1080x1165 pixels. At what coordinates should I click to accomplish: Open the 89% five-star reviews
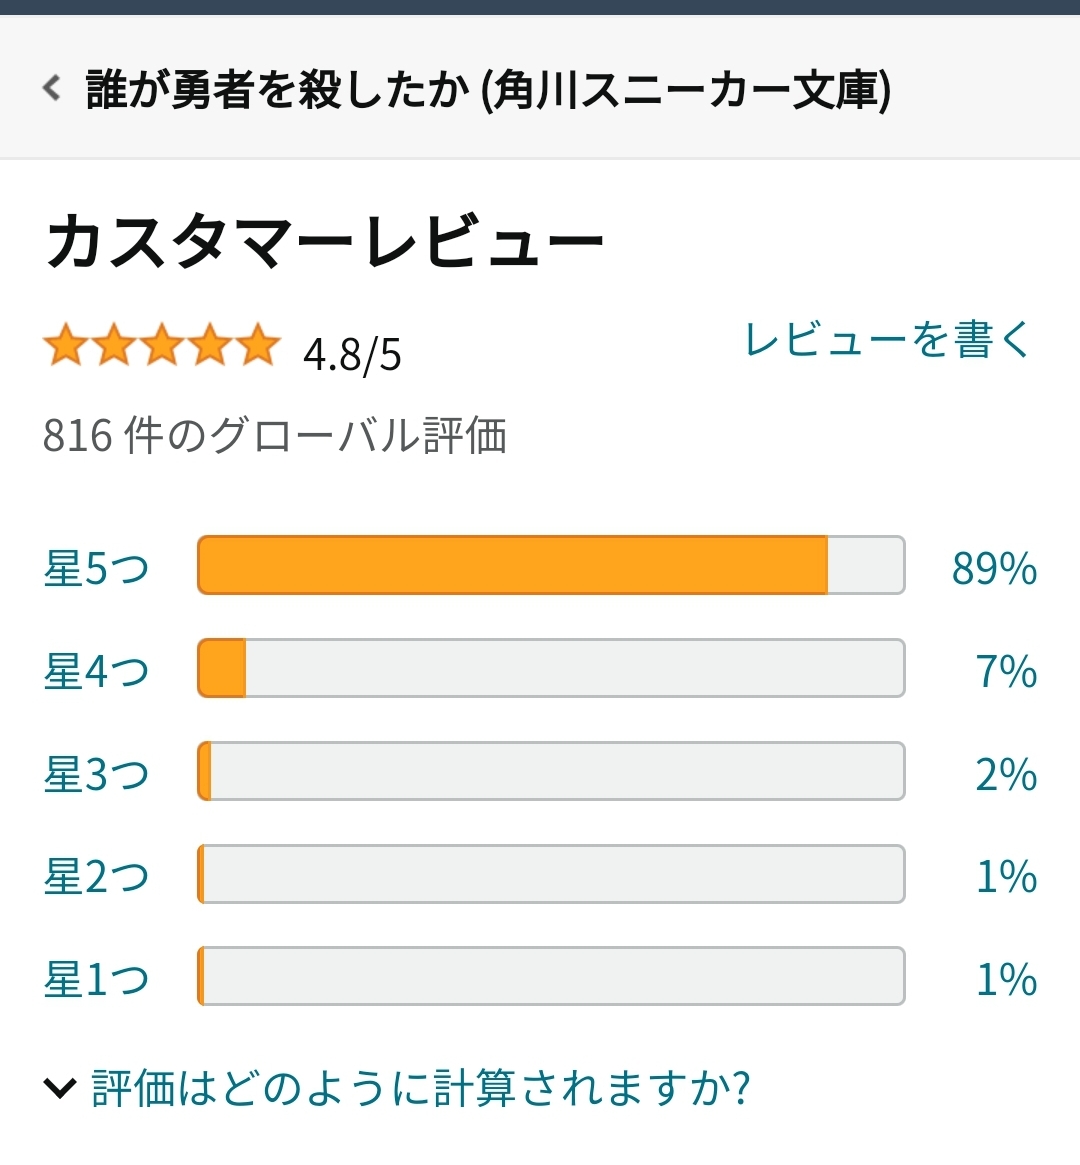[995, 568]
